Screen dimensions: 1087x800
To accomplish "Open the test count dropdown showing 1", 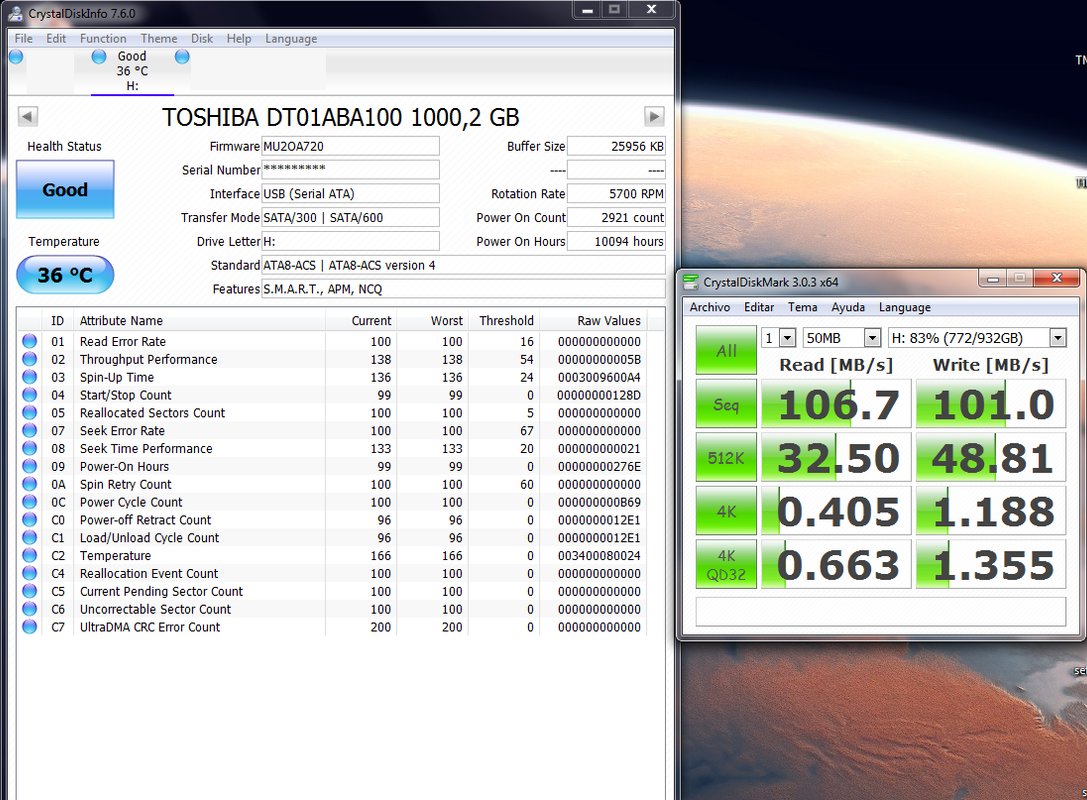I will (x=778, y=338).
